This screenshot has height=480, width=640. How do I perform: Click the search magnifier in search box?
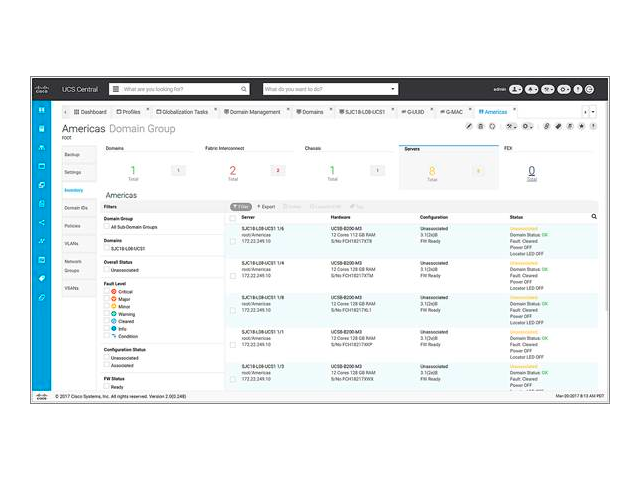click(244, 89)
